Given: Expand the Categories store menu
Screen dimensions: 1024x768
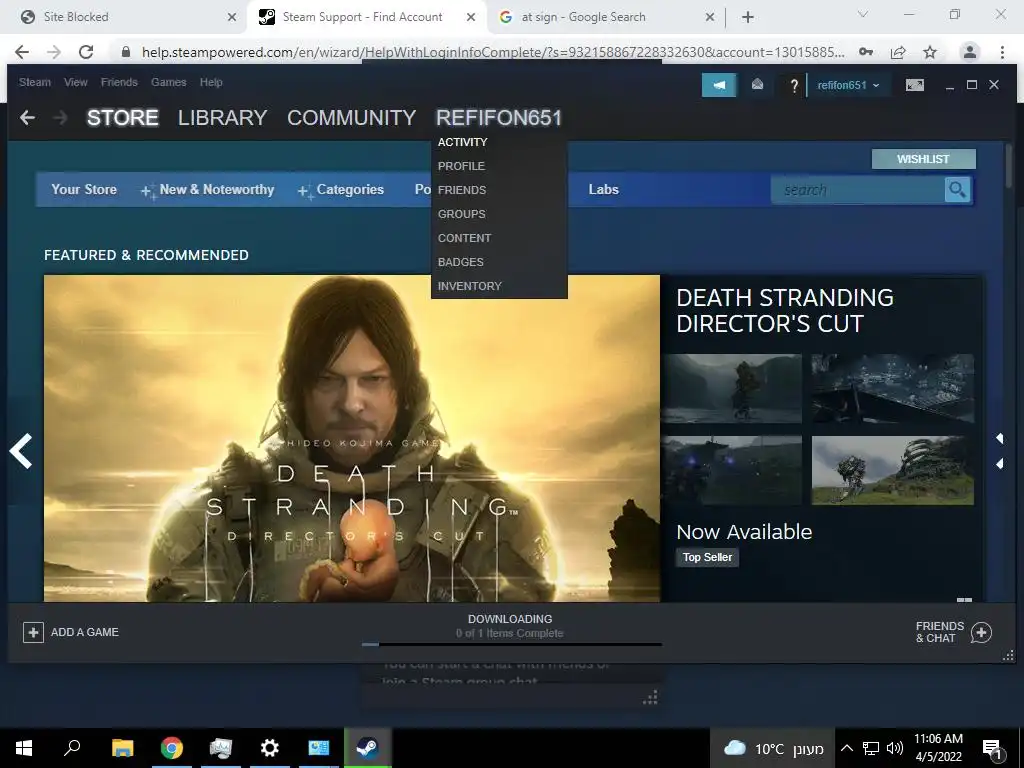Looking at the screenshot, I should pyautogui.click(x=341, y=189).
